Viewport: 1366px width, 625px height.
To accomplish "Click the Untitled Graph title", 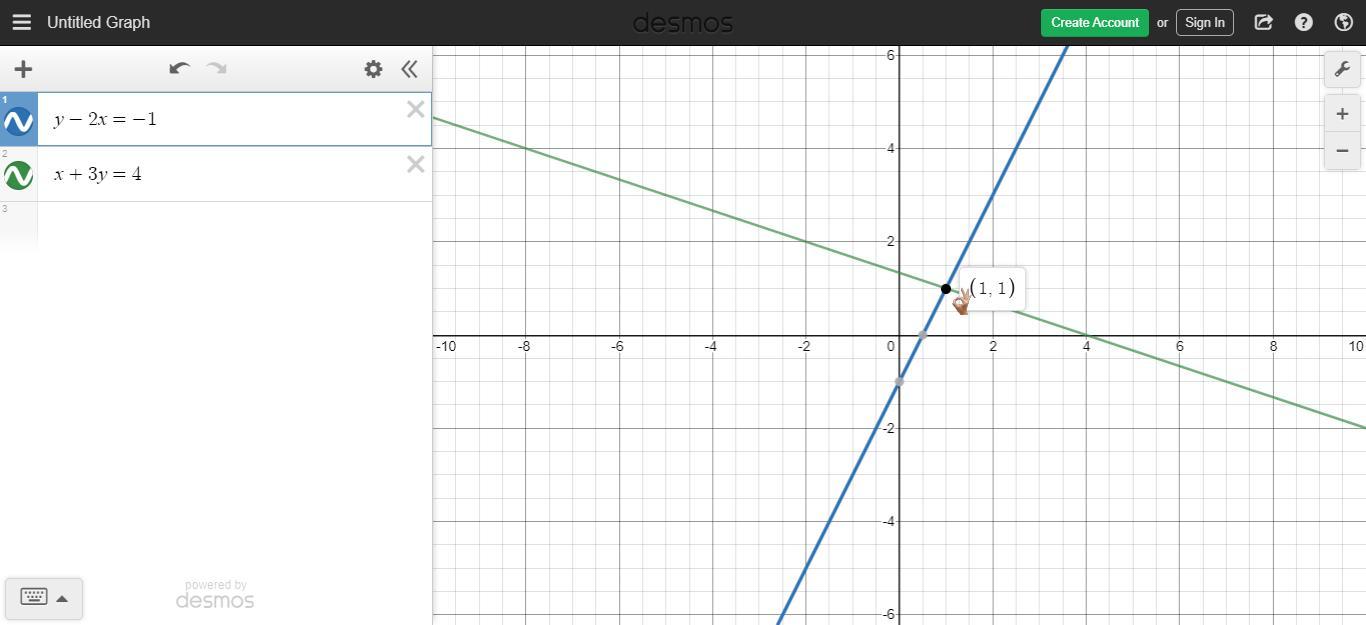I will coord(98,22).
